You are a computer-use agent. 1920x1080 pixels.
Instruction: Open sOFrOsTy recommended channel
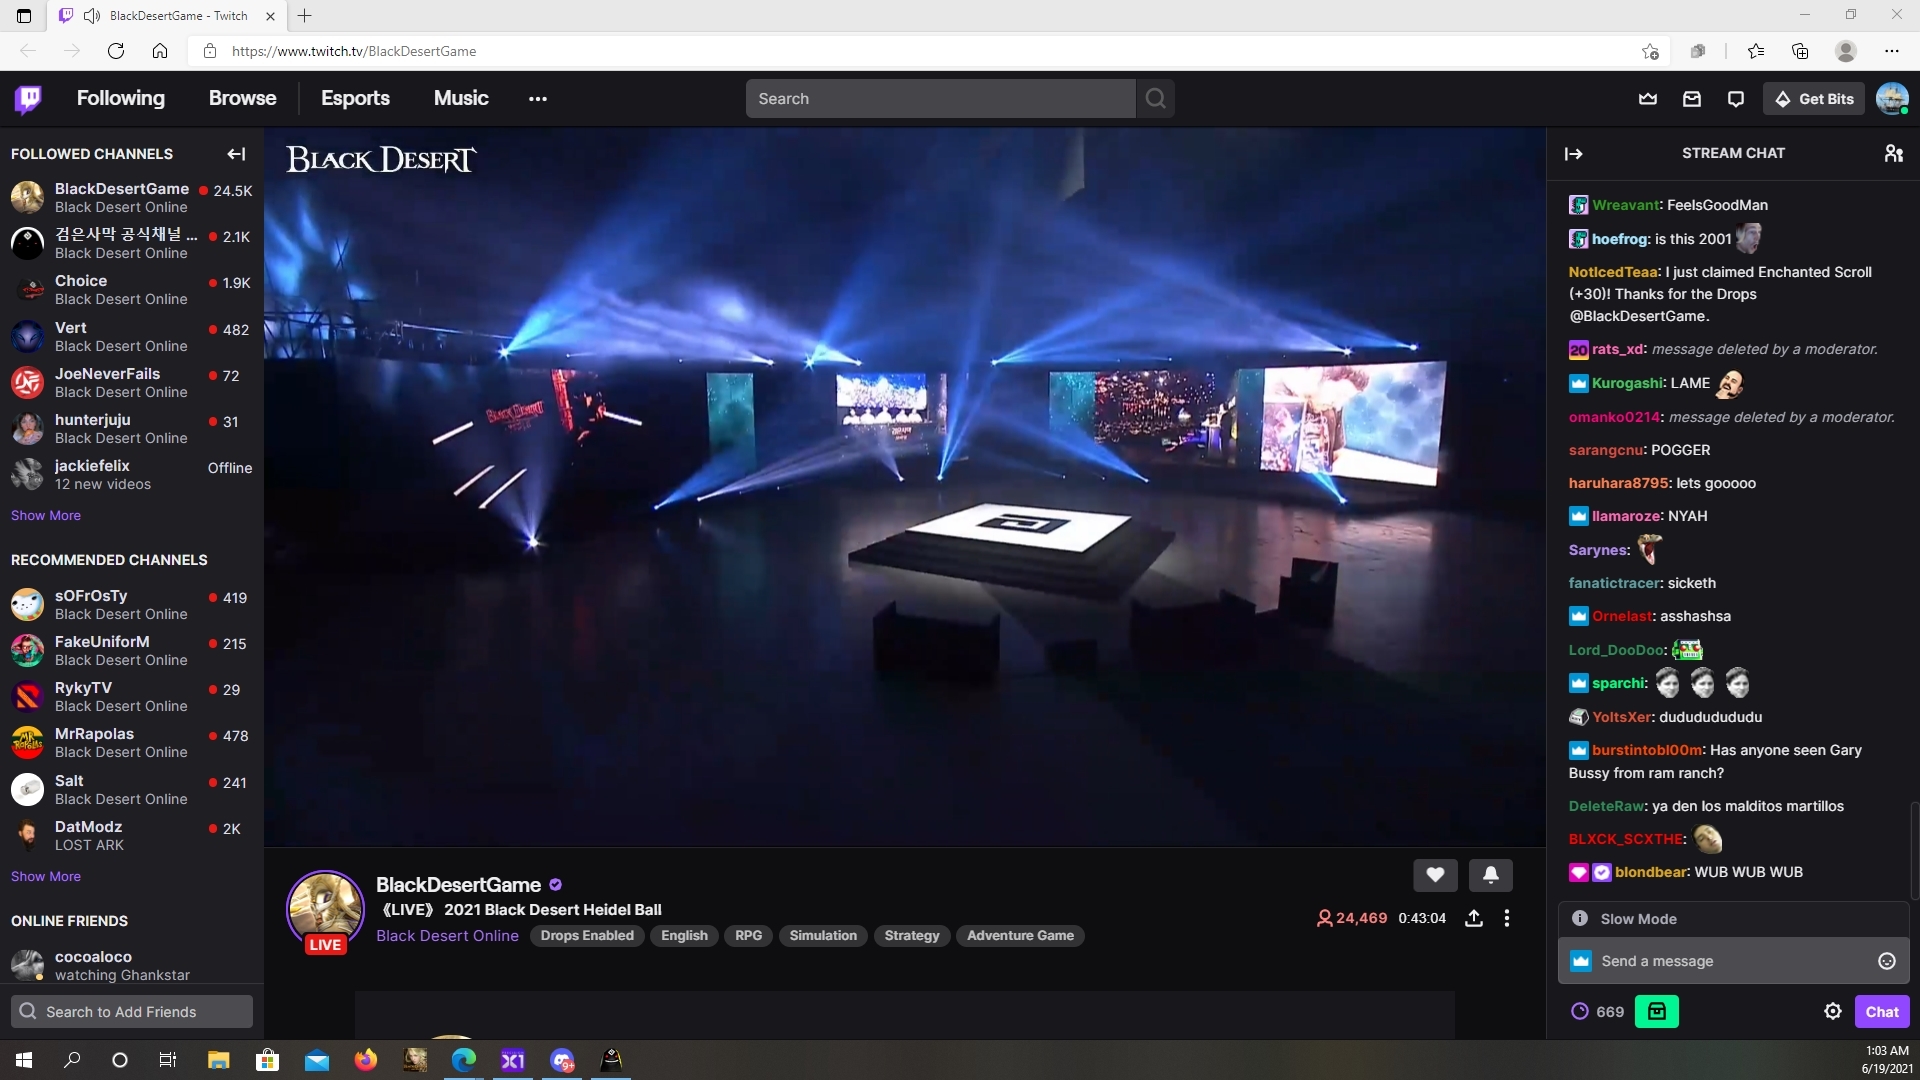click(132, 605)
